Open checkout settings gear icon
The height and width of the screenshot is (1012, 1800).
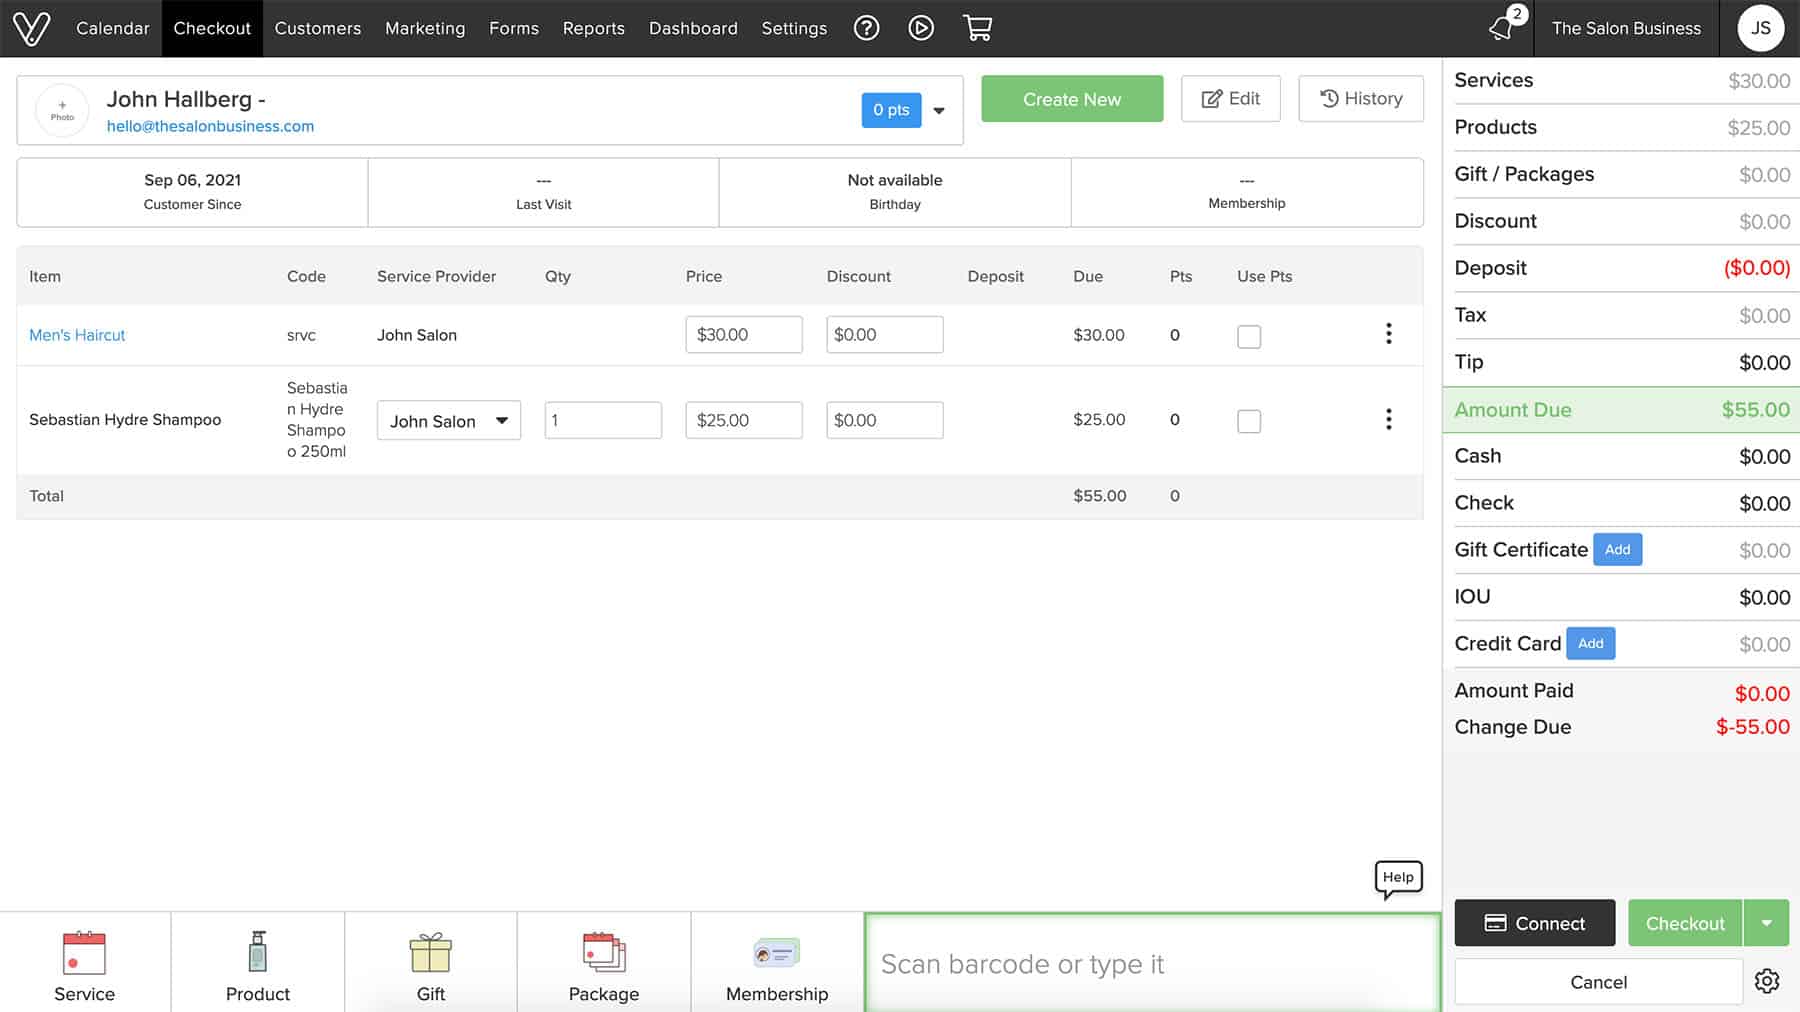[1767, 981]
